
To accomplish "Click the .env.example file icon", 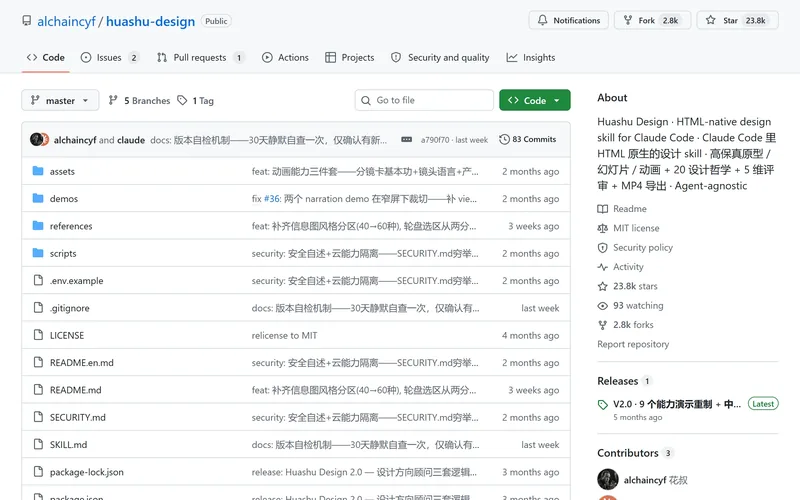I will click(x=38, y=280).
